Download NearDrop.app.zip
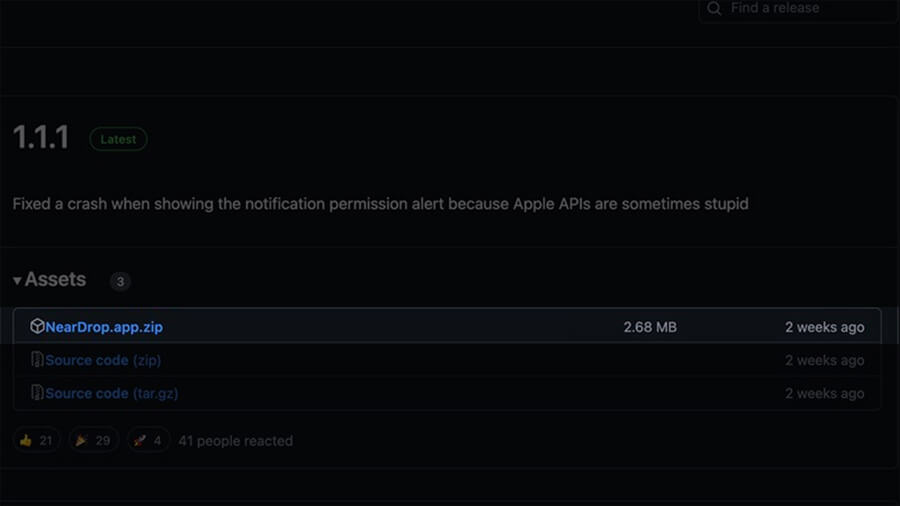 coord(104,327)
